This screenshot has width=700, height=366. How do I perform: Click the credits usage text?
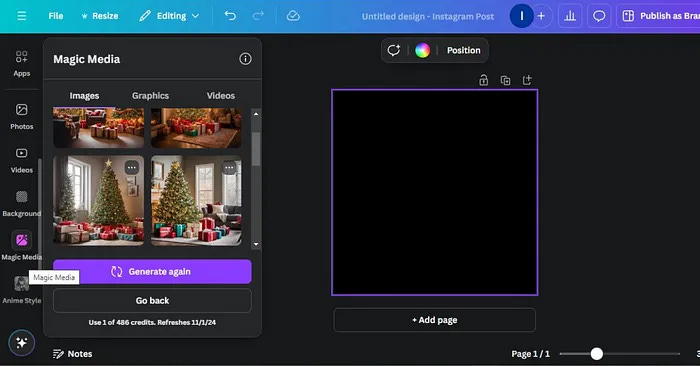point(152,322)
